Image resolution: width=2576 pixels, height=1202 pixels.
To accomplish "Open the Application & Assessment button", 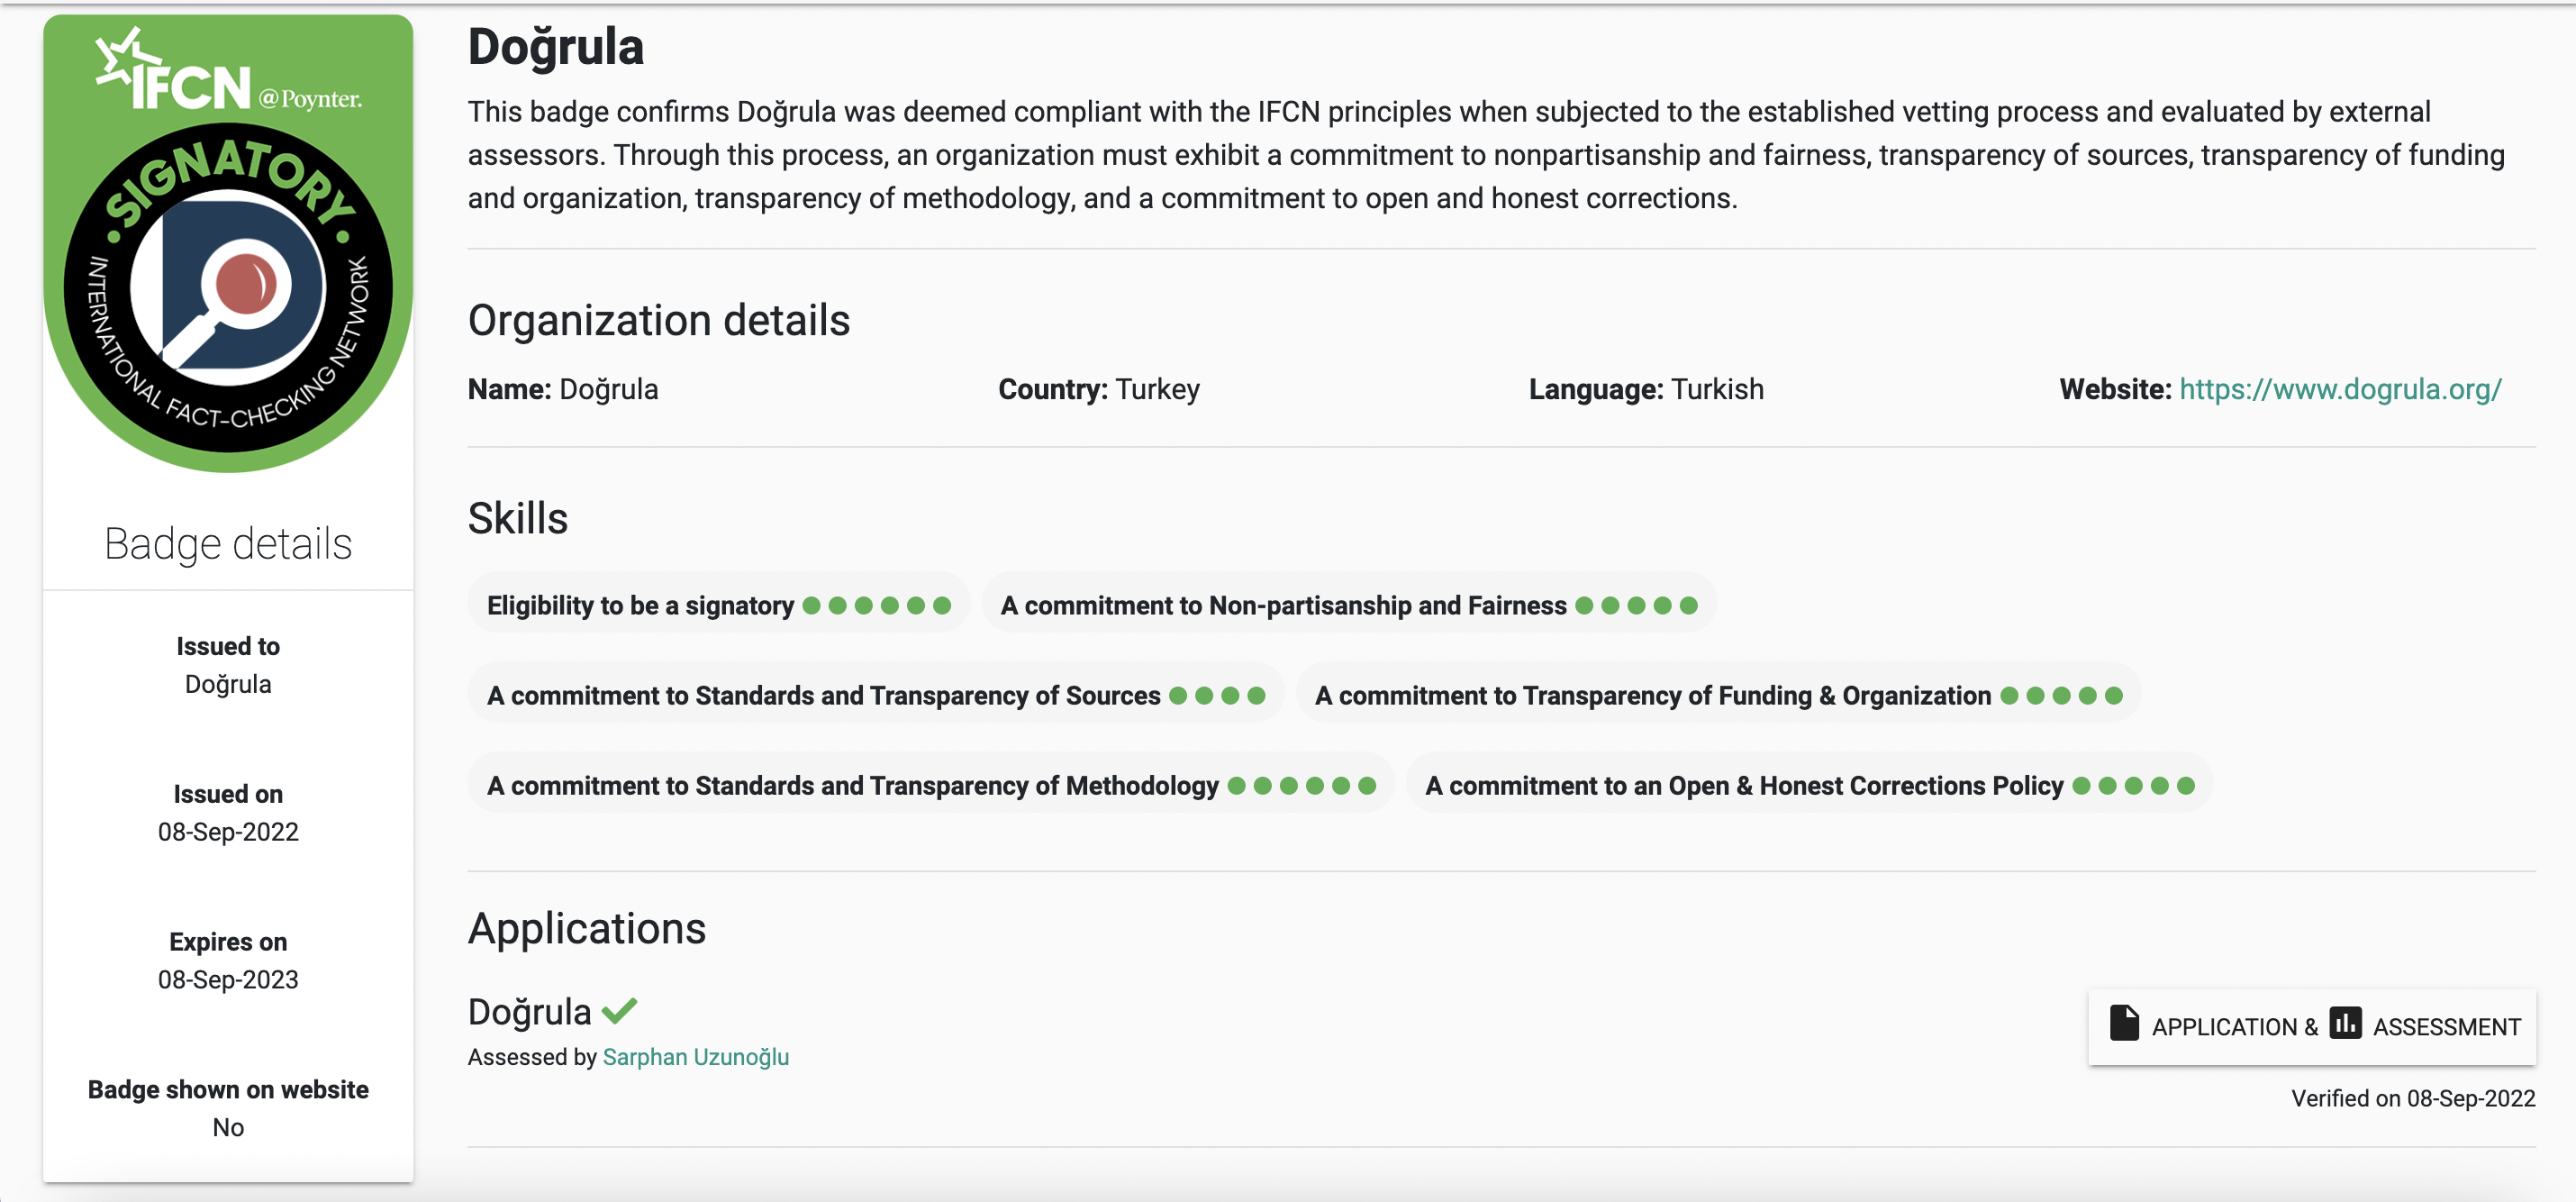I will point(2311,1026).
